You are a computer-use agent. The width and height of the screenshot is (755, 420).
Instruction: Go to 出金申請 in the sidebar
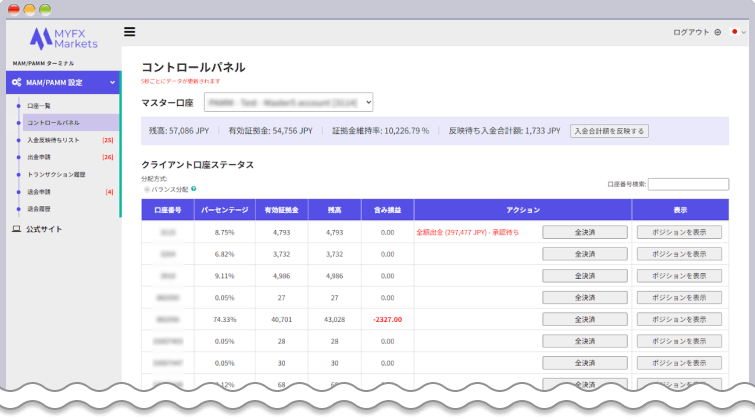(39, 157)
